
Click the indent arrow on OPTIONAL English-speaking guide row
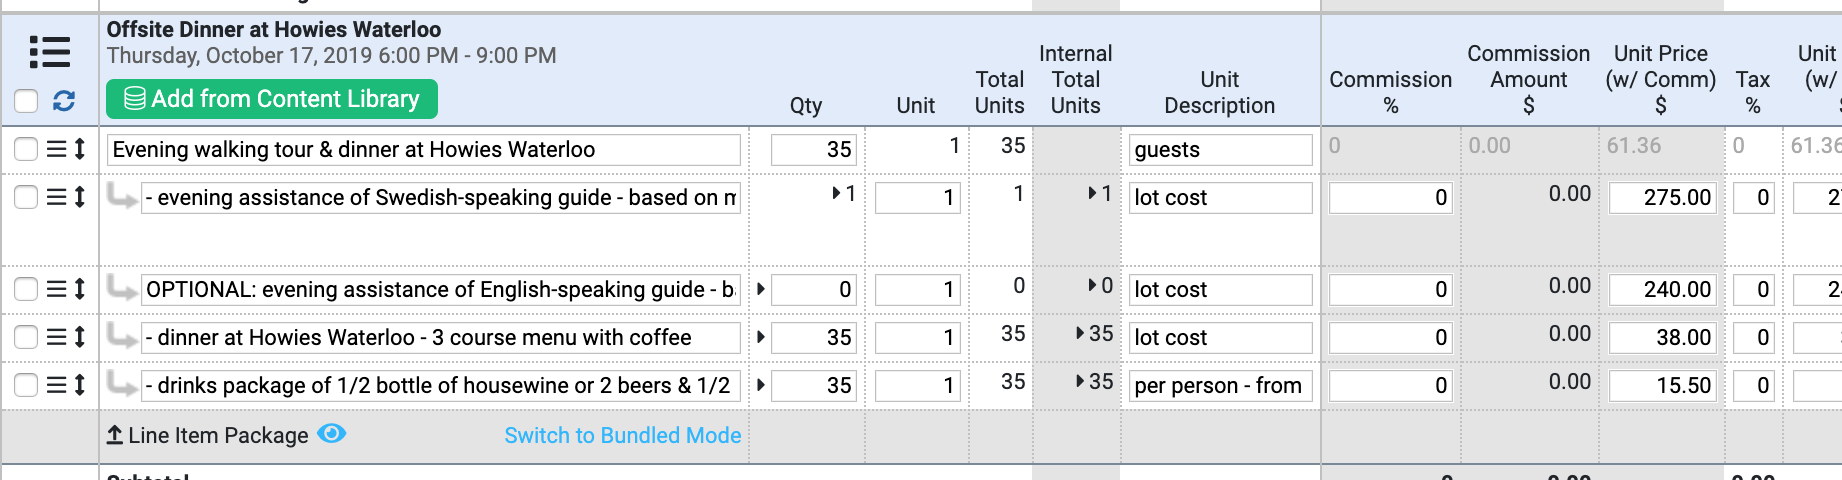coord(122,289)
